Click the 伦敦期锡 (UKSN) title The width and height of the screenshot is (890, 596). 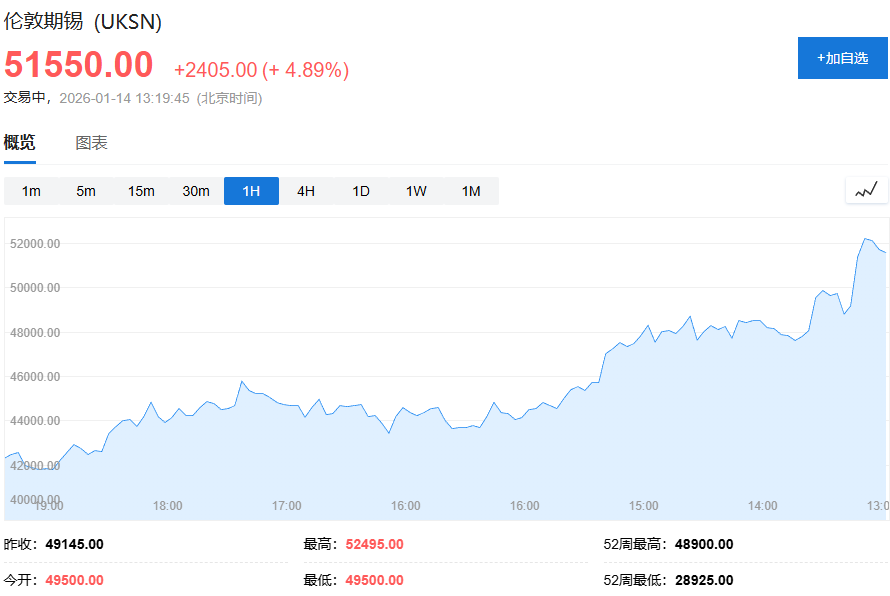(x=83, y=22)
